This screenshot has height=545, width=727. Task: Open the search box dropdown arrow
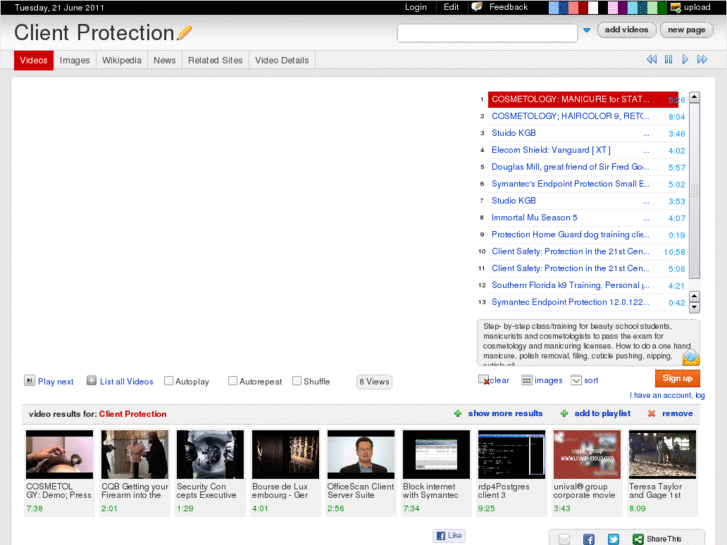click(587, 30)
